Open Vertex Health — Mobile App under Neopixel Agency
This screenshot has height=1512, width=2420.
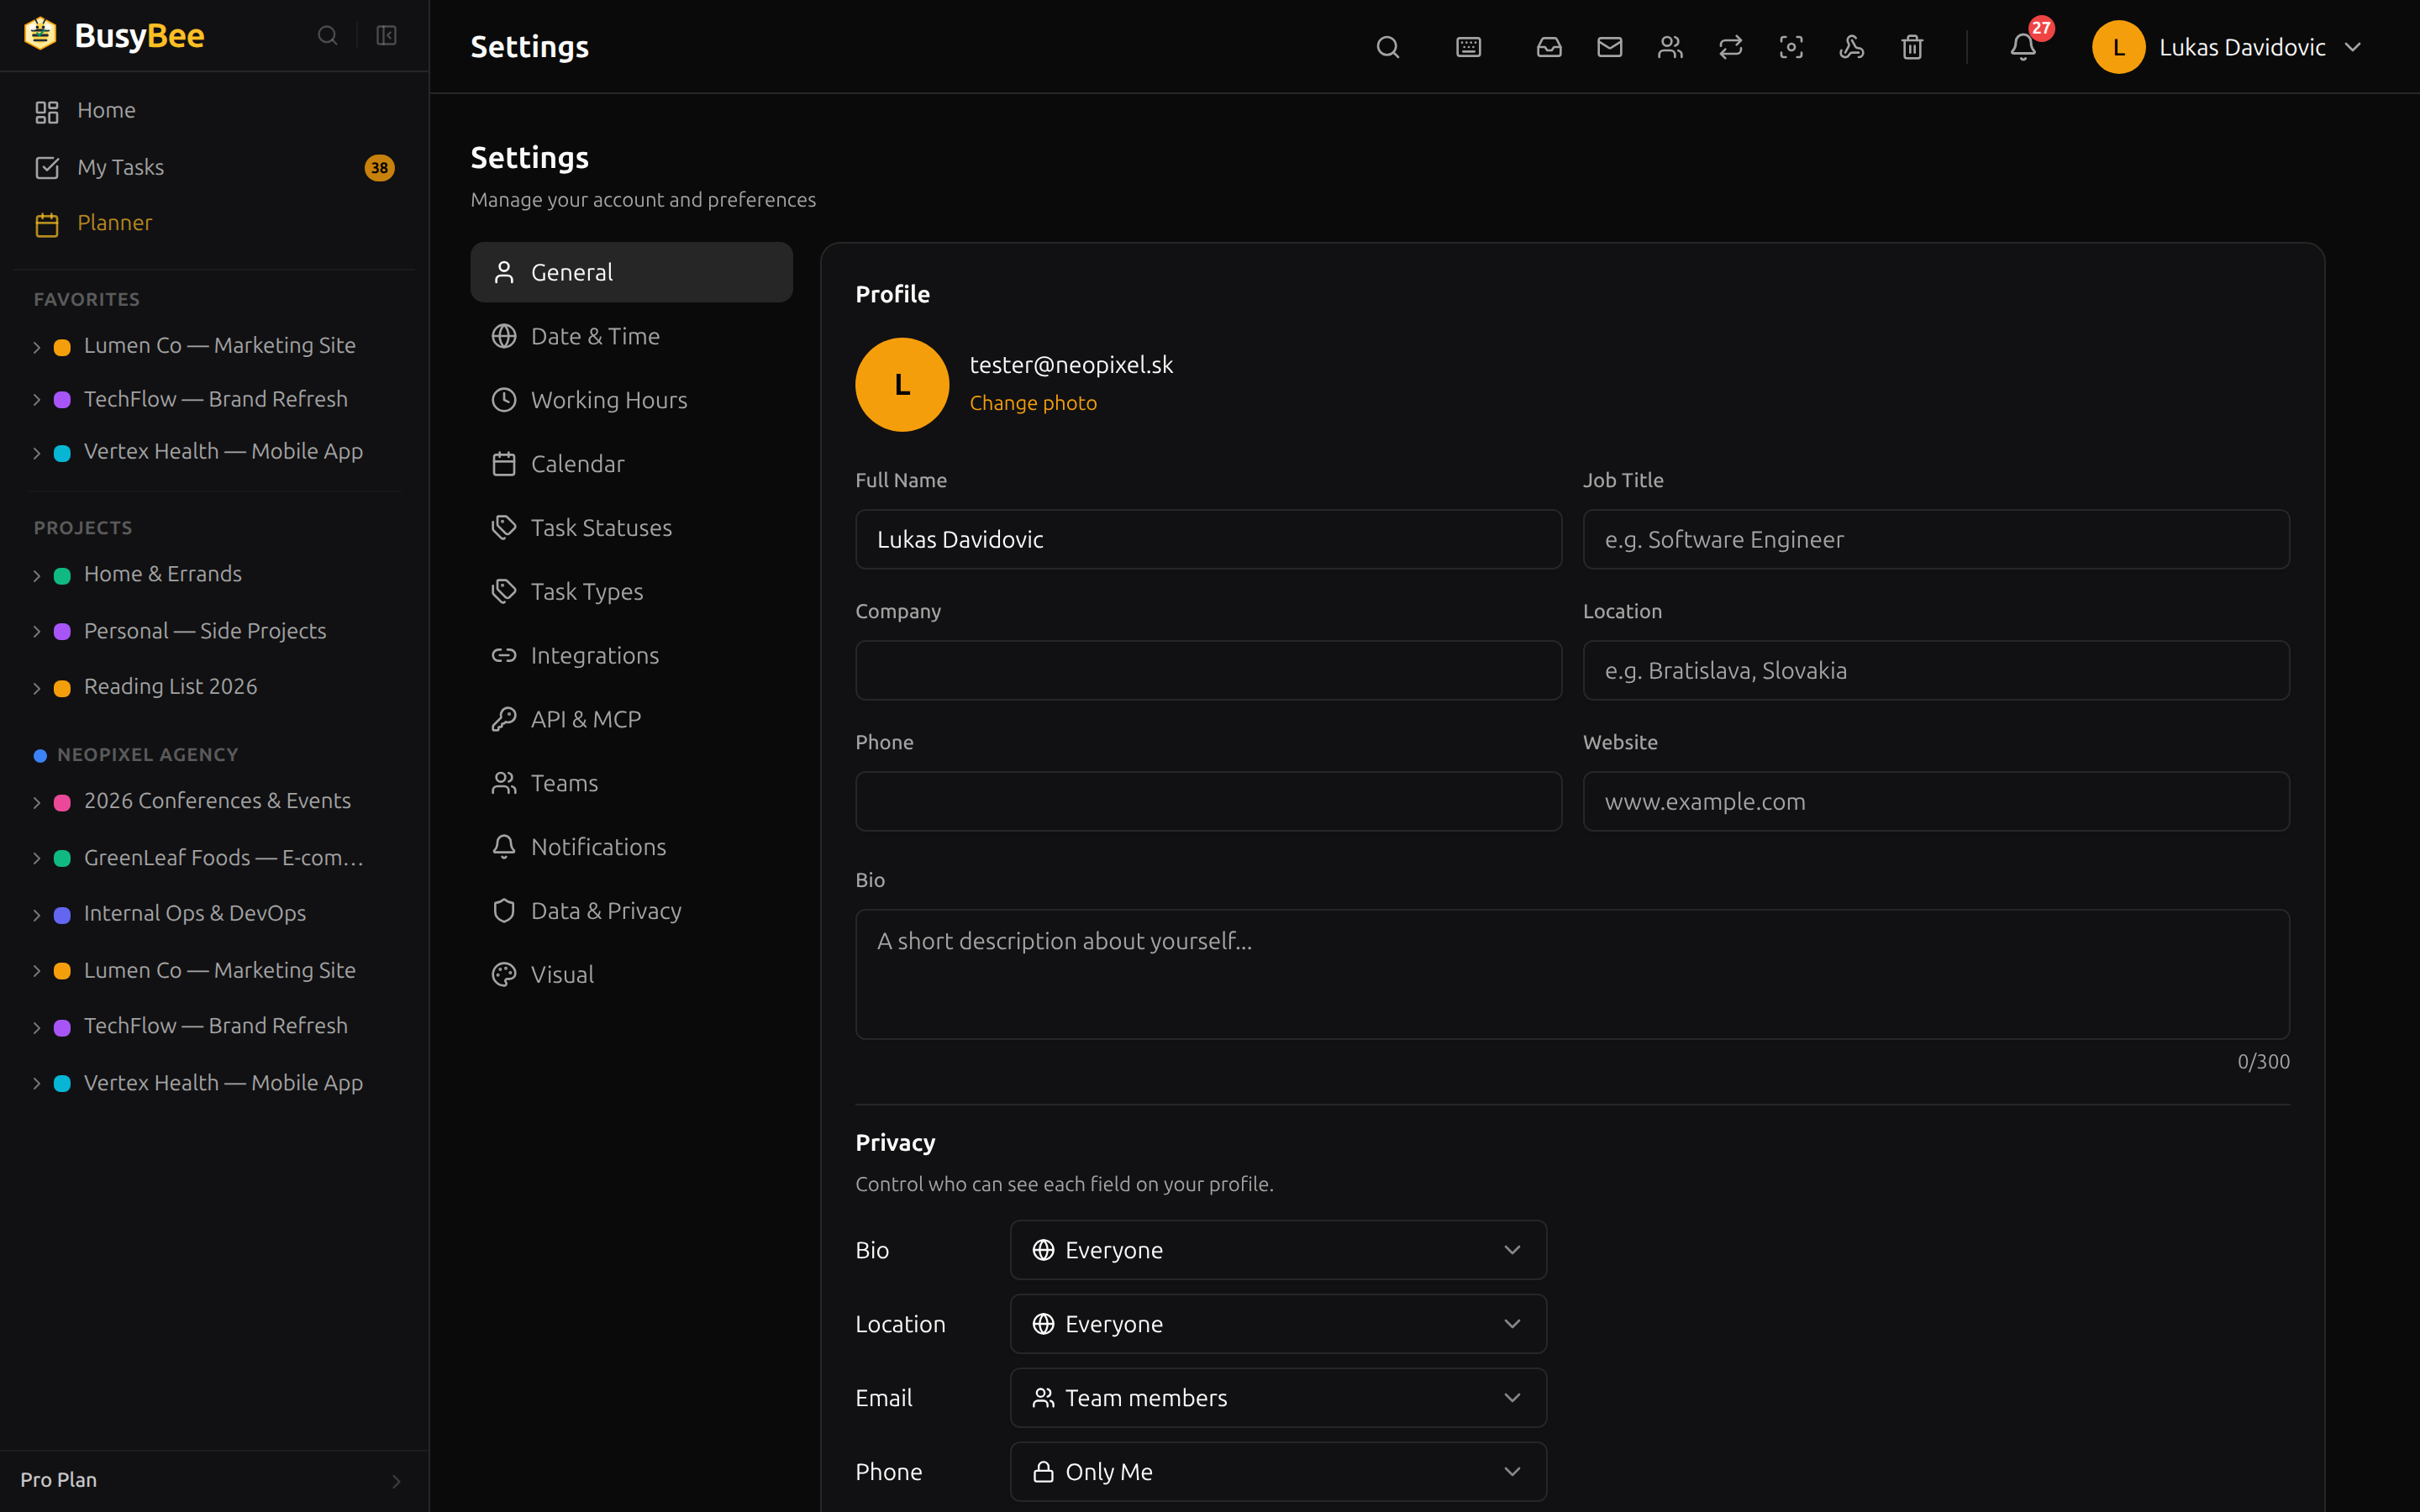pyautogui.click(x=223, y=1083)
